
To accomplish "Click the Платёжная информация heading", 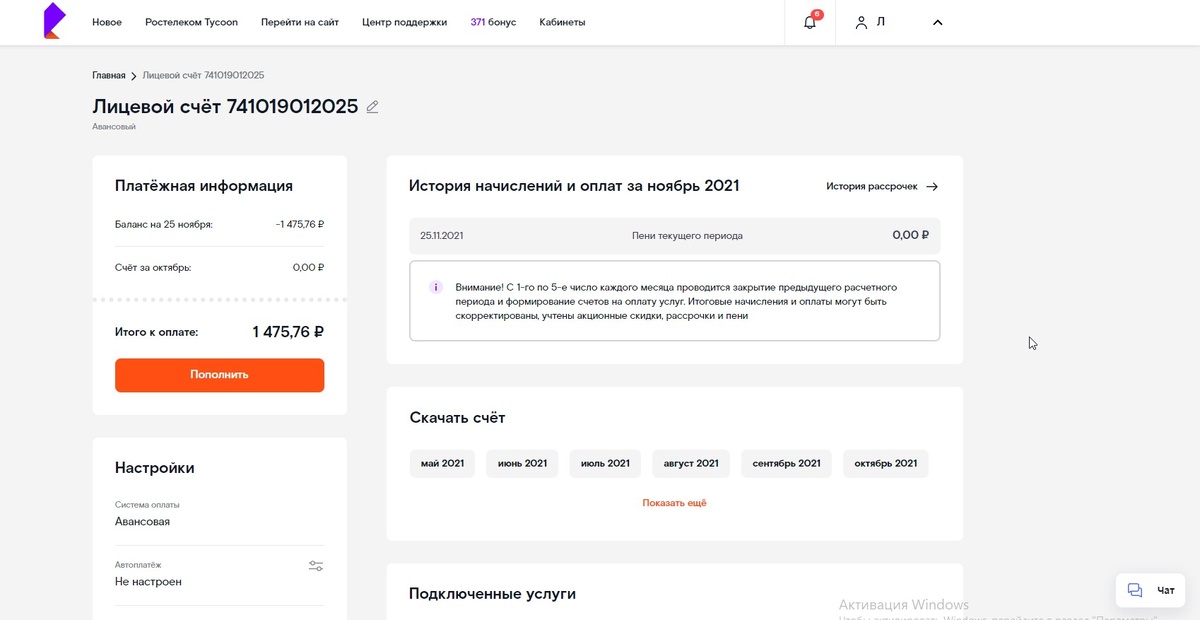I will pyautogui.click(x=204, y=186).
